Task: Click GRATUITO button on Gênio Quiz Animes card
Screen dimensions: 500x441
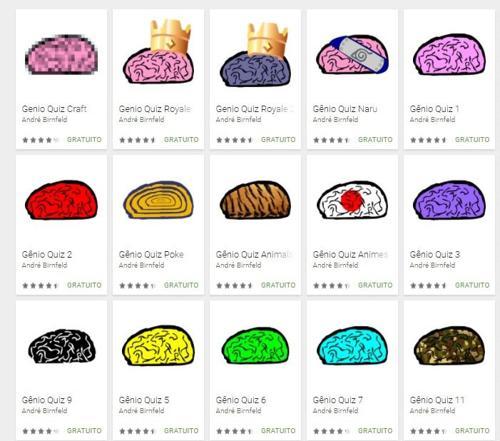Action: pyautogui.click(x=375, y=285)
